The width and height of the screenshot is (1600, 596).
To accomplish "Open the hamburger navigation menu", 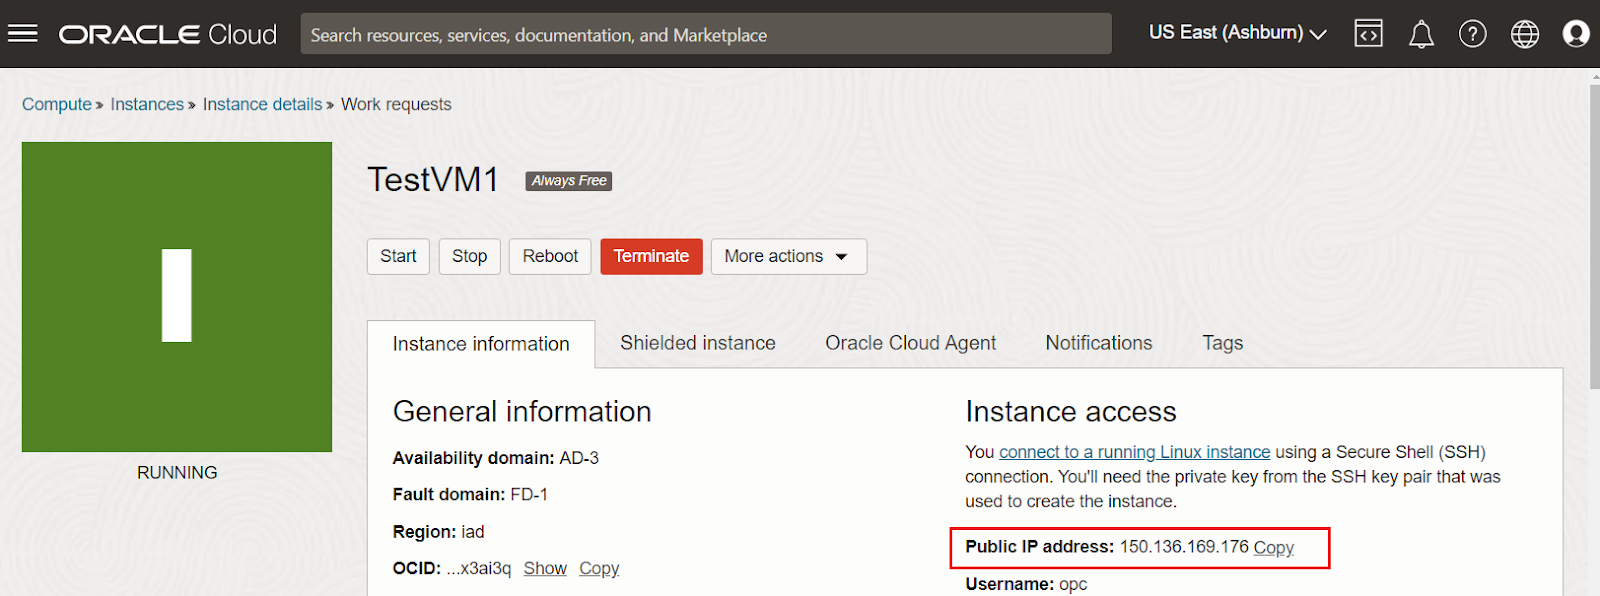I will tap(22, 34).
